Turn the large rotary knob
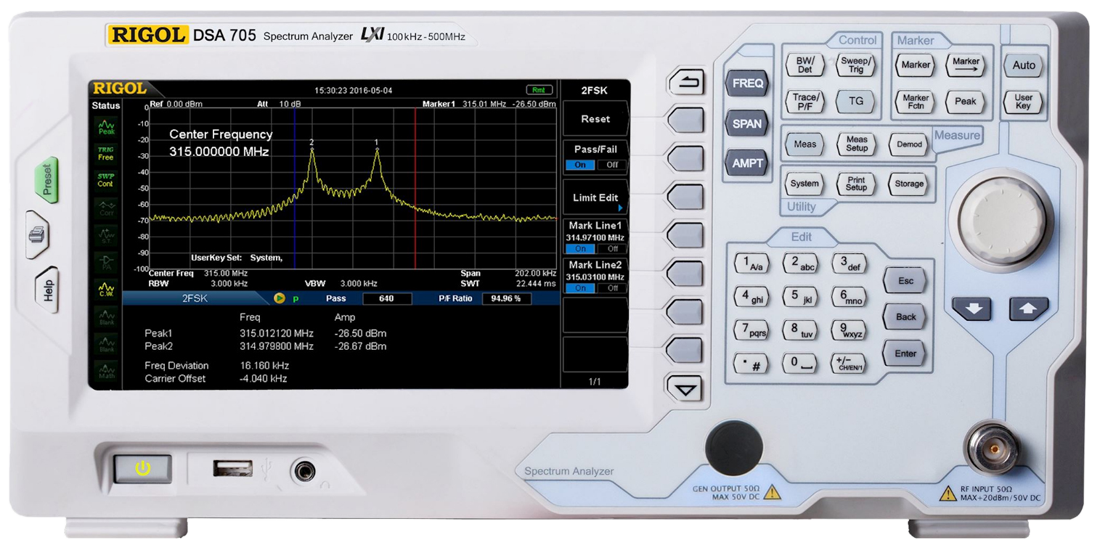The height and width of the screenshot is (548, 1100). point(1000,220)
